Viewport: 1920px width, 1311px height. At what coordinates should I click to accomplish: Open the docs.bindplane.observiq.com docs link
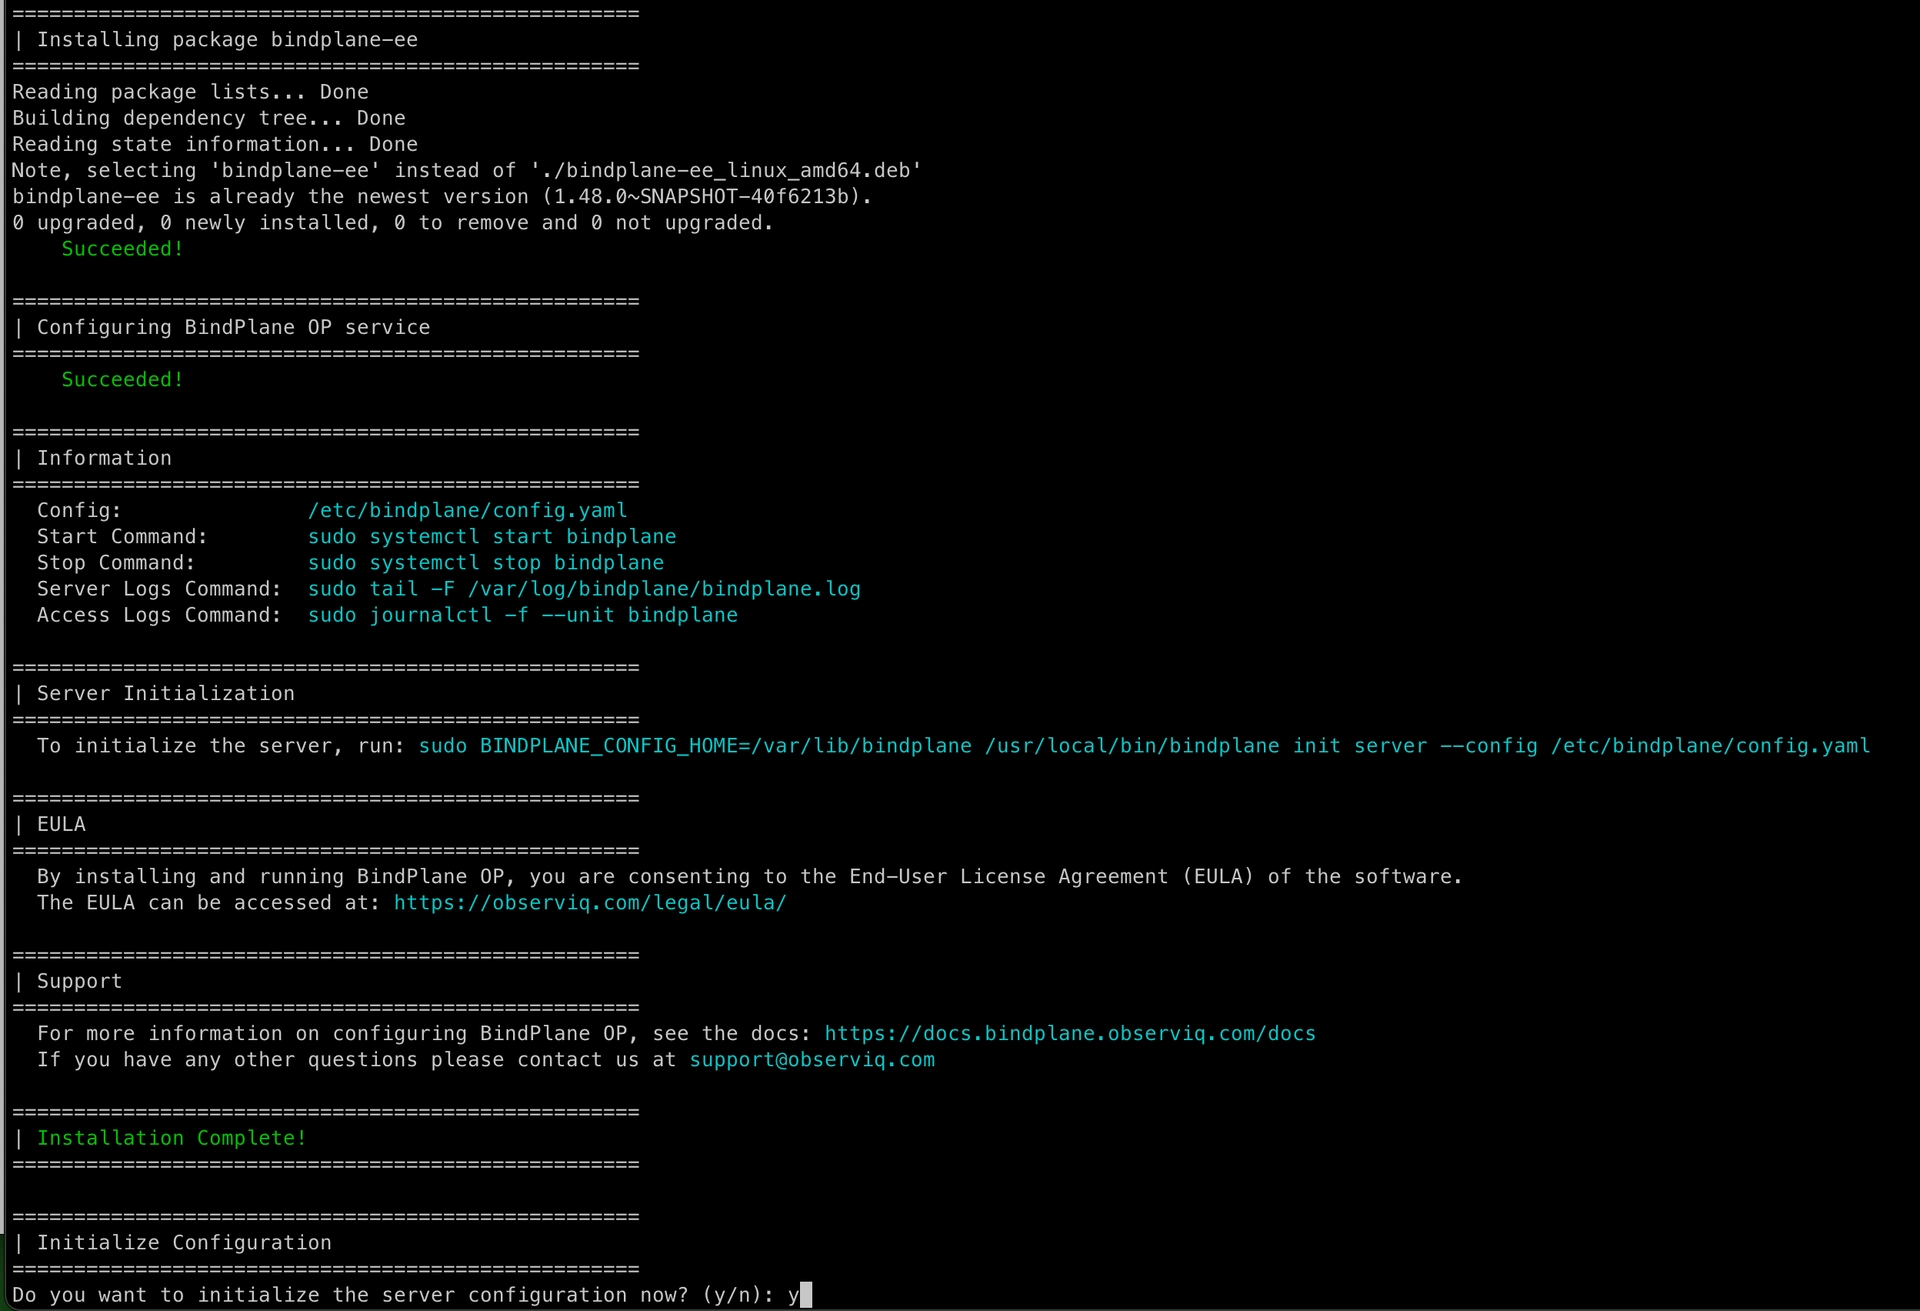(x=1070, y=1034)
